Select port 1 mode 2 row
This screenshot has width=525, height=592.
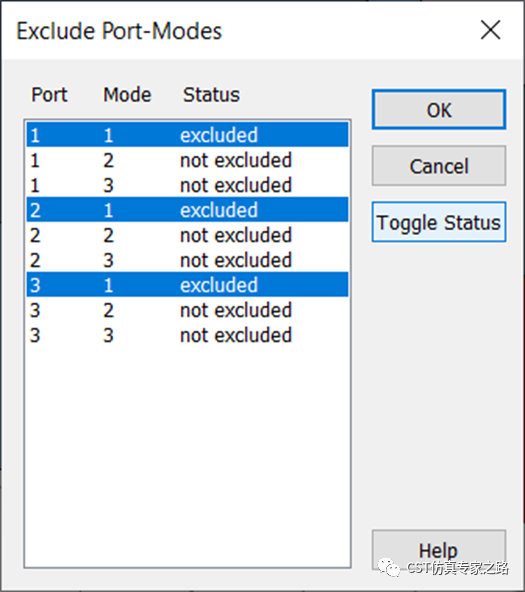coord(187,160)
